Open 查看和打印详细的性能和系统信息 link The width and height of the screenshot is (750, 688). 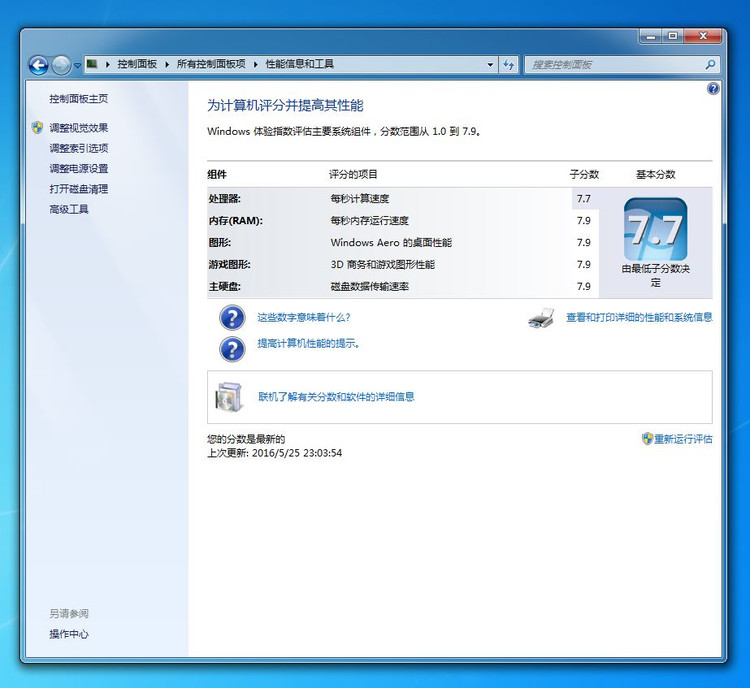click(639, 317)
